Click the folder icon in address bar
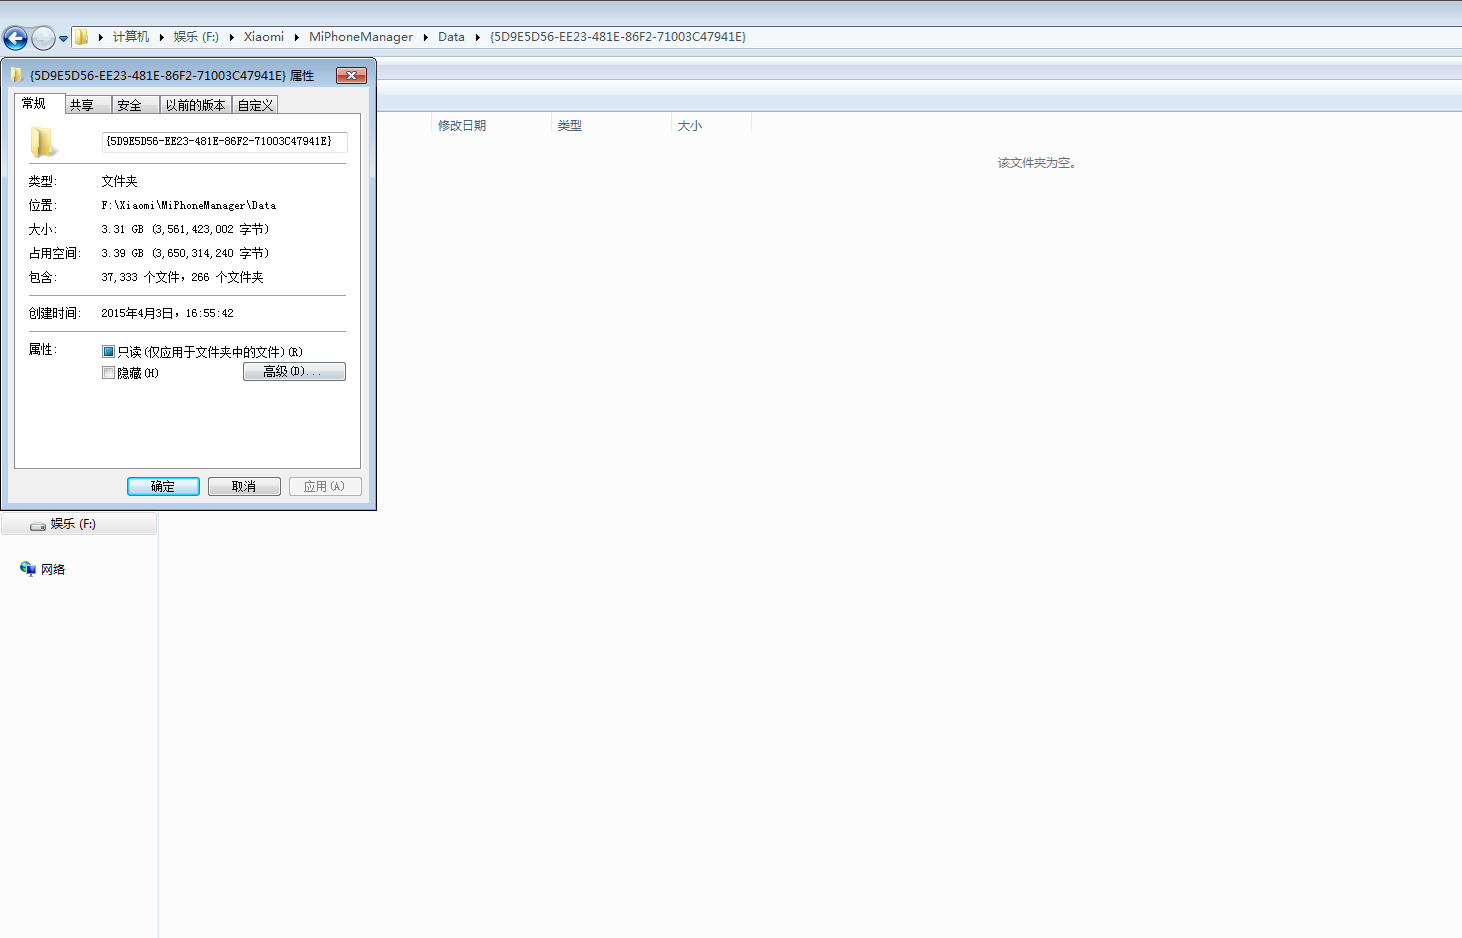This screenshot has height=938, width=1462. tap(82, 37)
